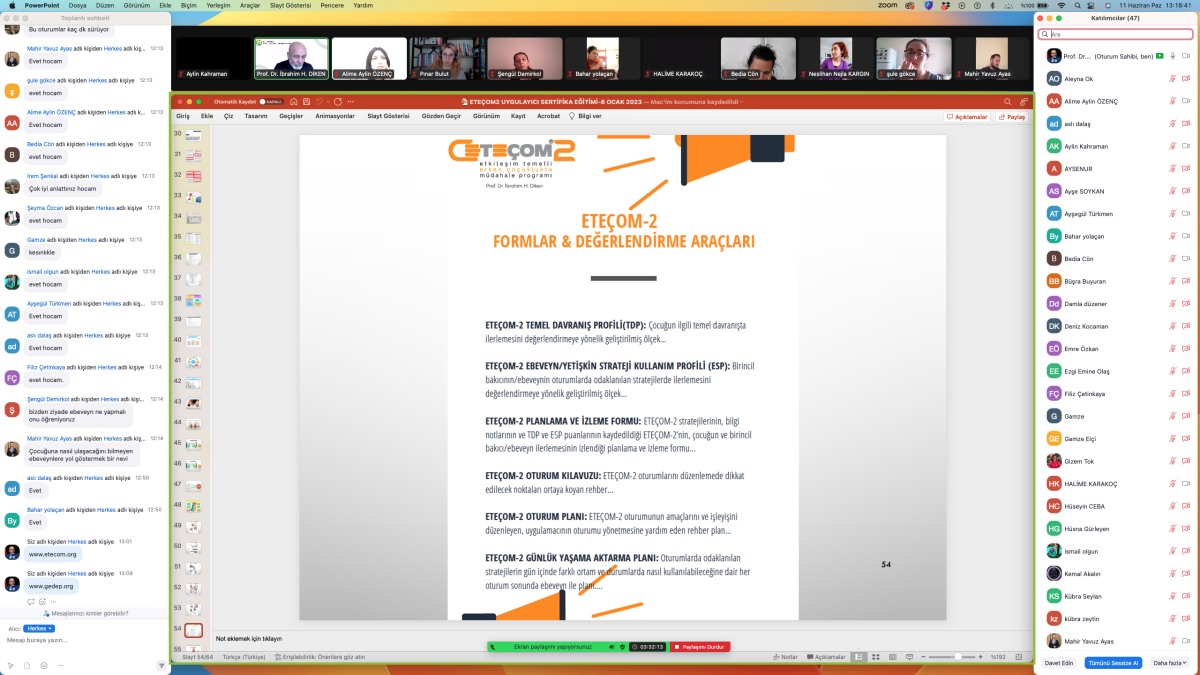The width and height of the screenshot is (1200, 675).
Task: Toggle Açıklamalar in the status bar
Action: [826, 657]
